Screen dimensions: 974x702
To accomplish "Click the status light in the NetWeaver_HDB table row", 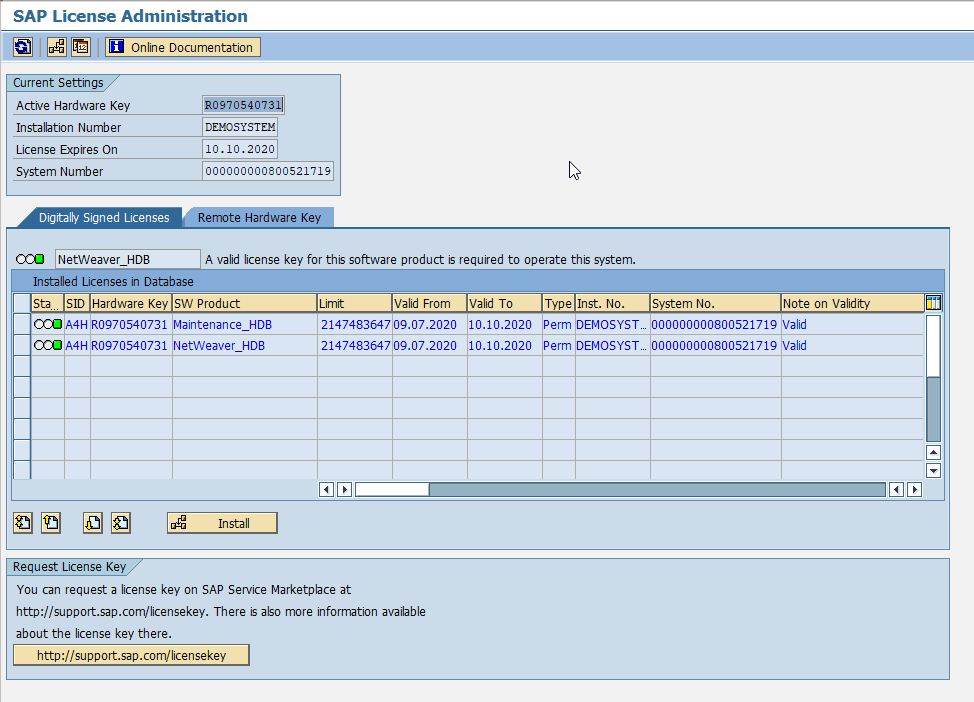I will click(x=48, y=345).
